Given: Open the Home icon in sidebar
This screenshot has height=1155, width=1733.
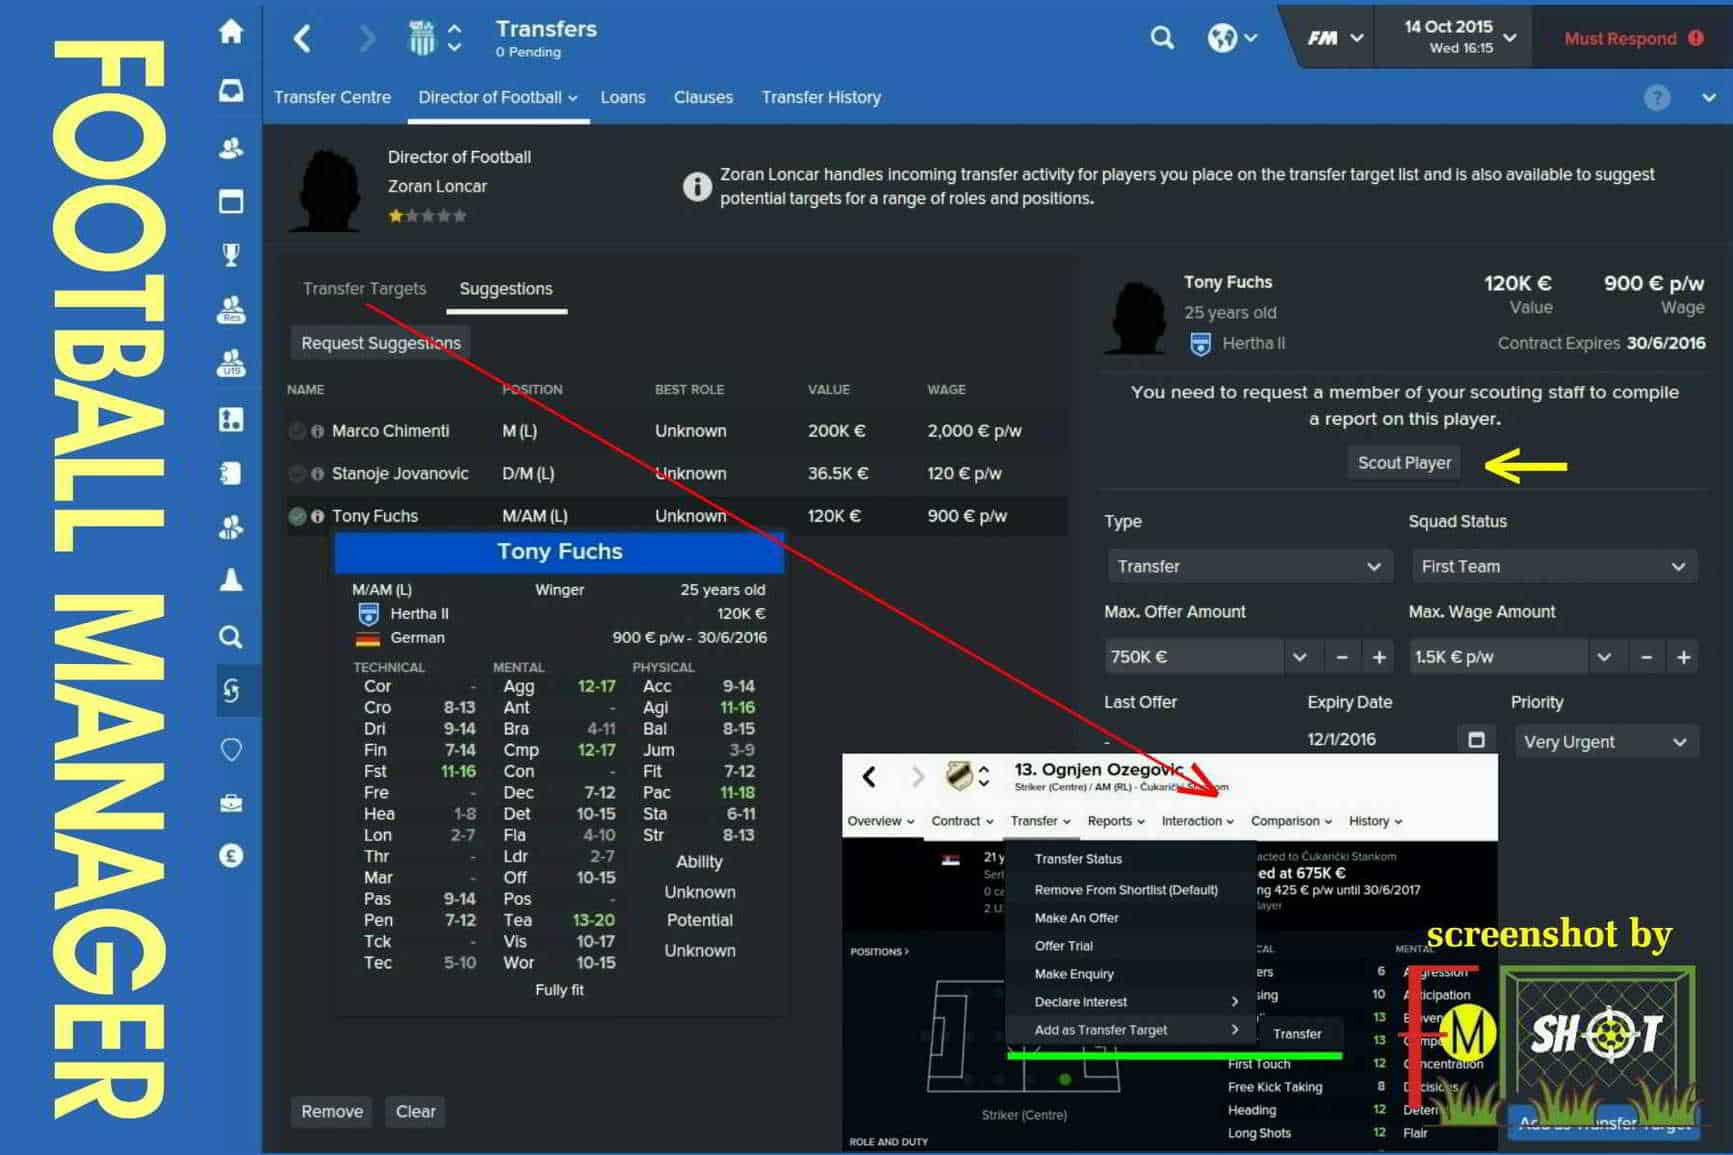Looking at the screenshot, I should [x=231, y=32].
